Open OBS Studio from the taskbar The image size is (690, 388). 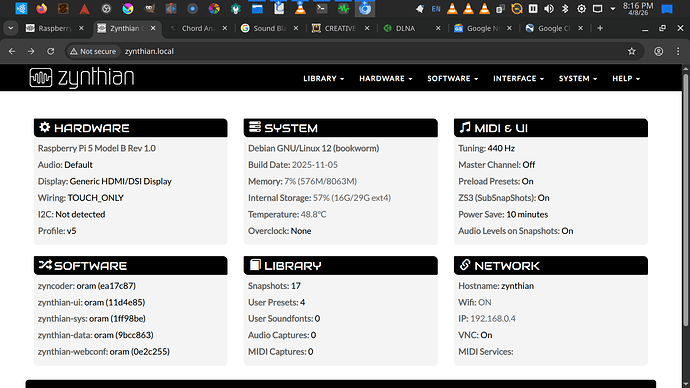tap(106, 8)
